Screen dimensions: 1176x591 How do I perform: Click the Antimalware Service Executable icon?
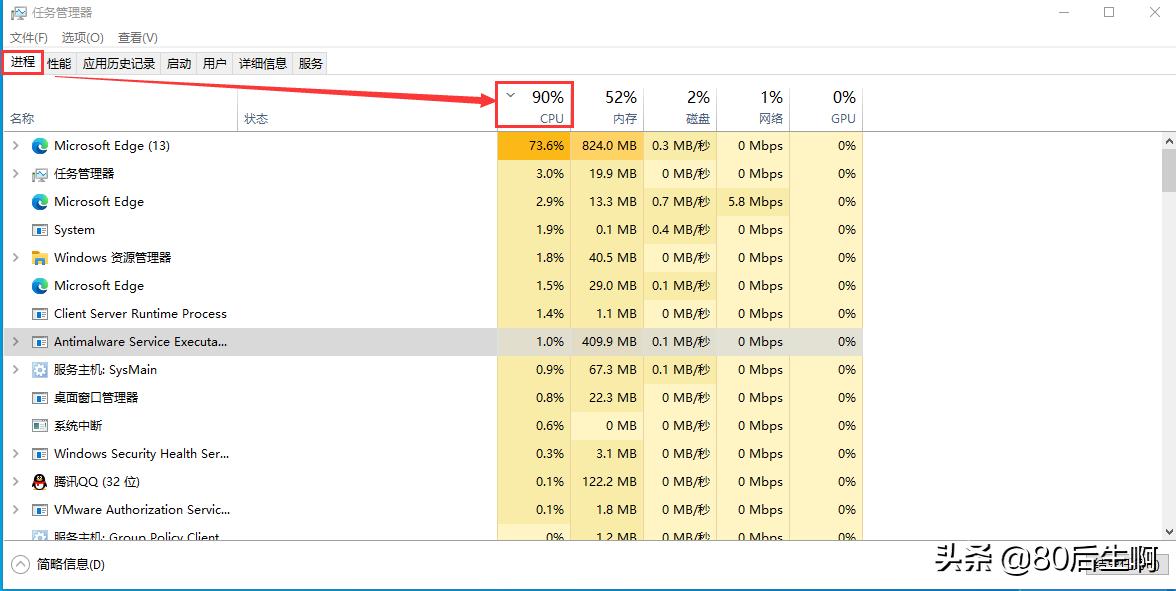click(40, 342)
